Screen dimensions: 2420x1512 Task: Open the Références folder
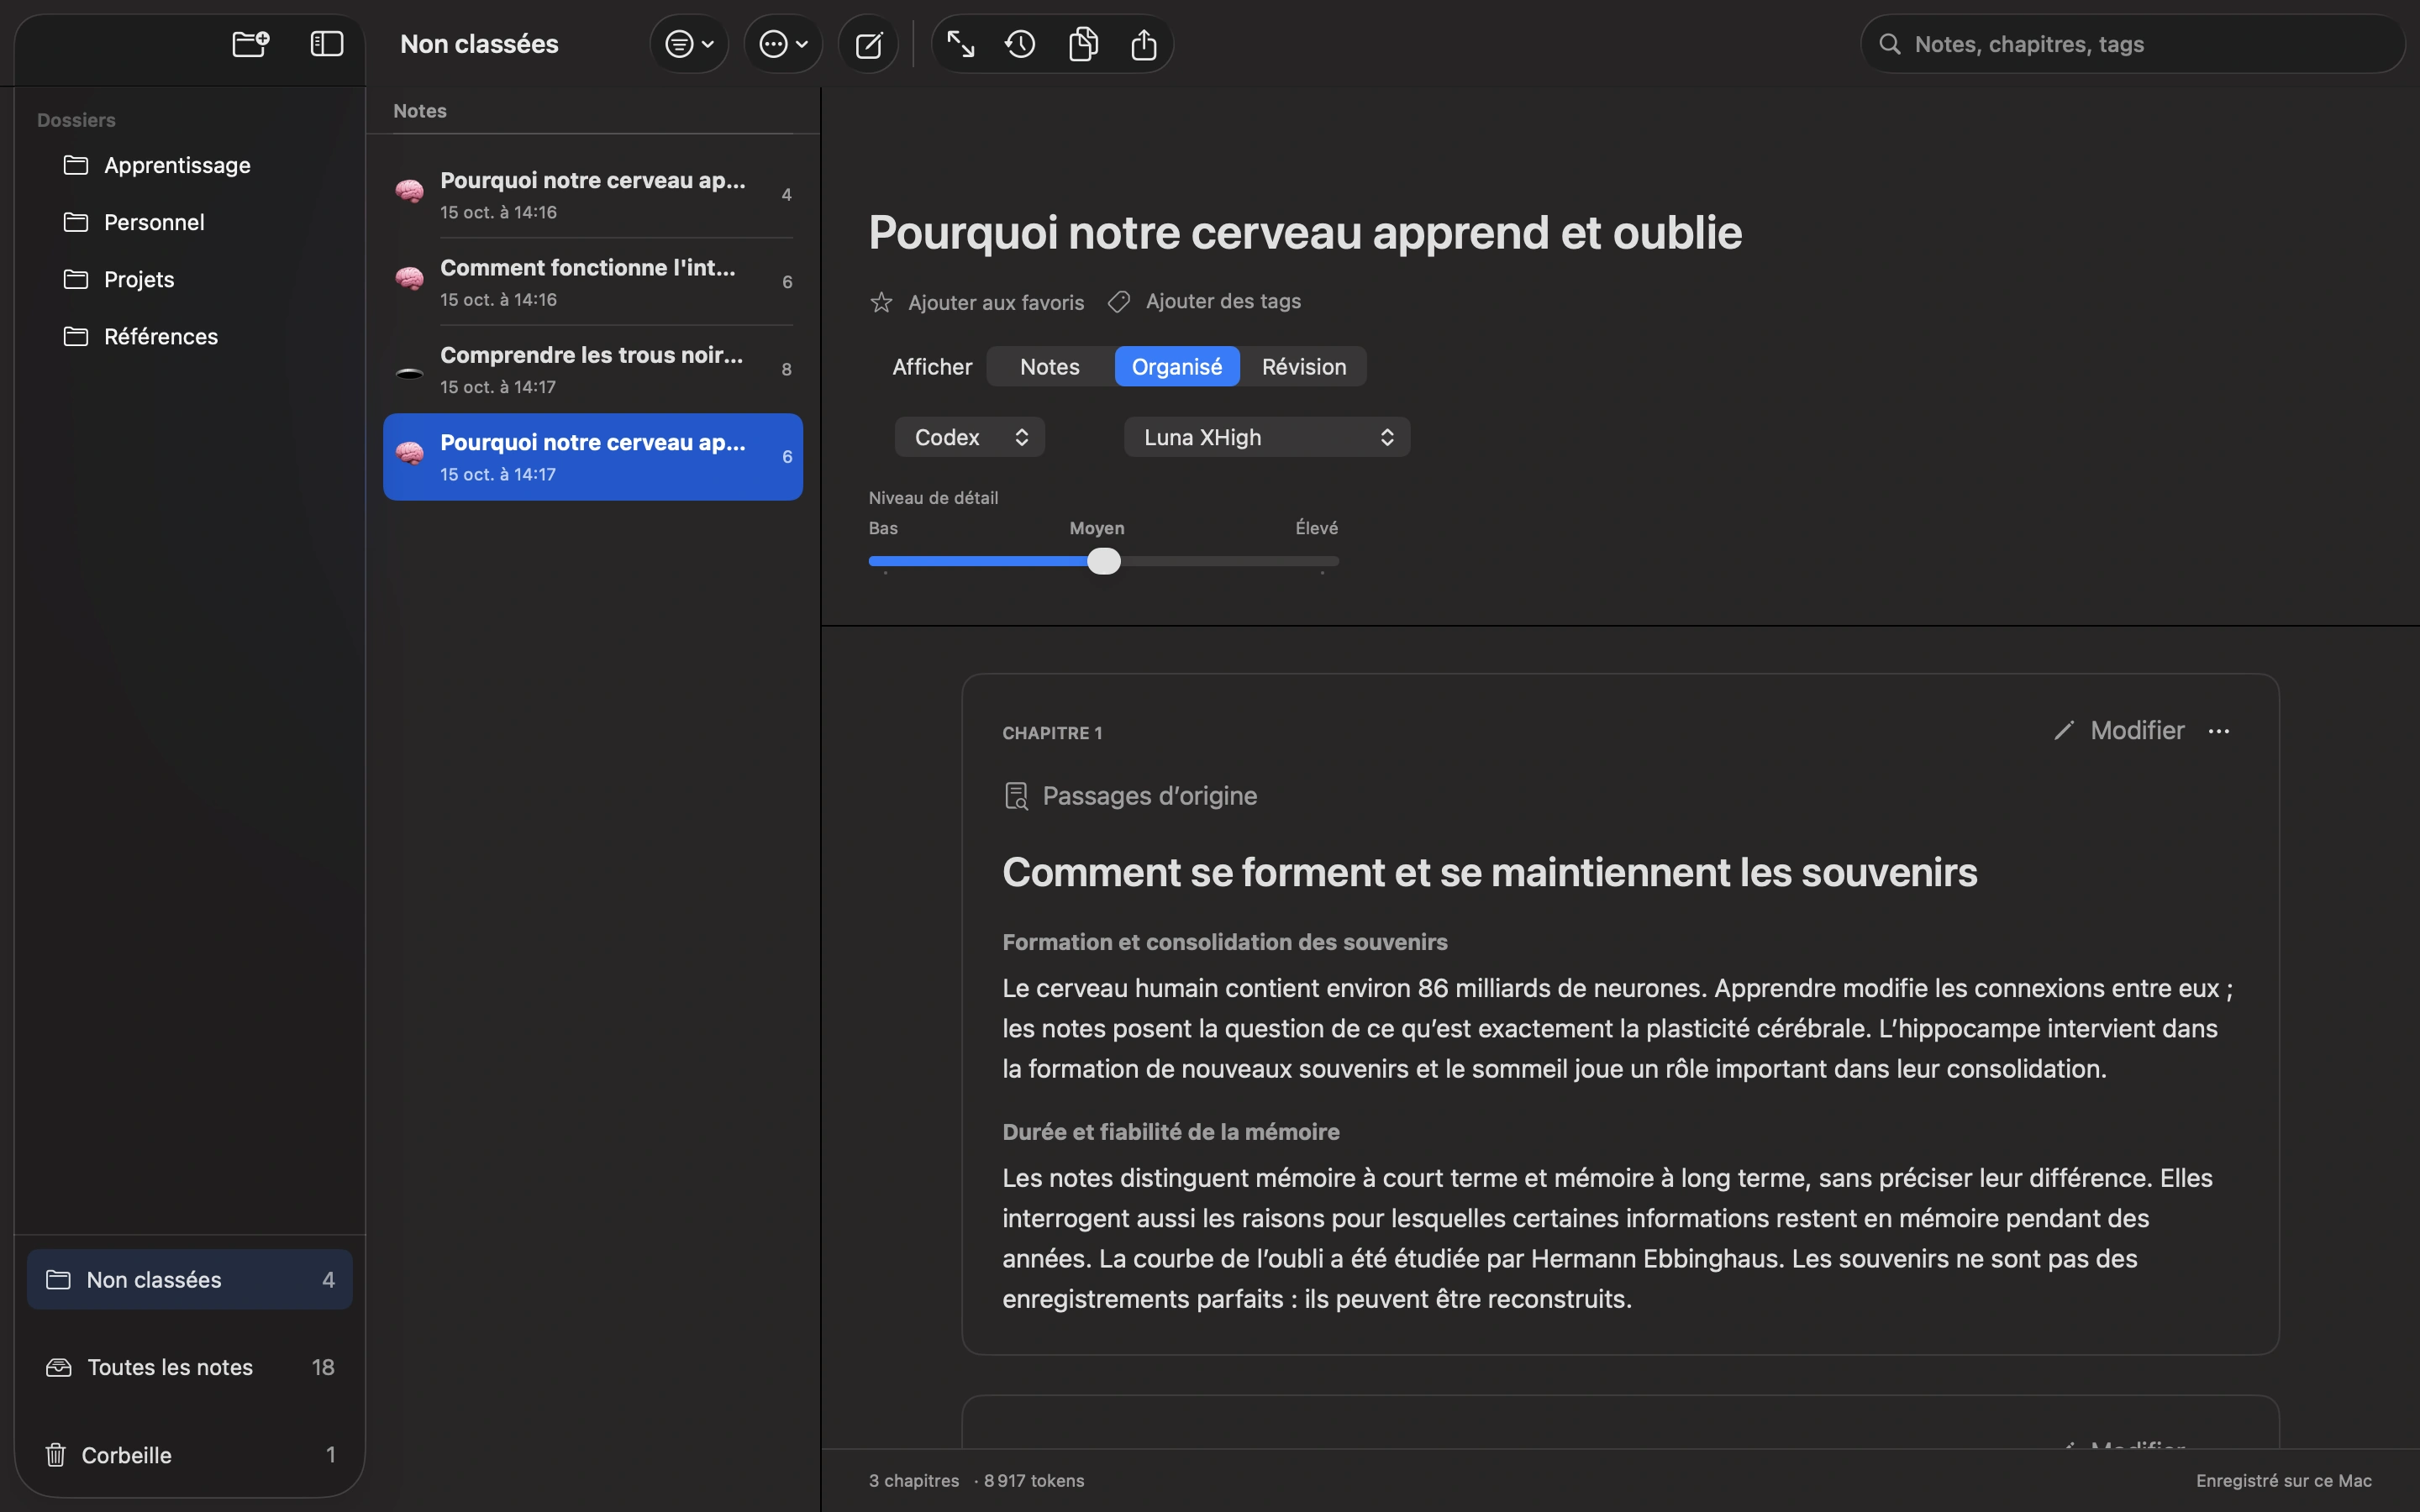190,336
